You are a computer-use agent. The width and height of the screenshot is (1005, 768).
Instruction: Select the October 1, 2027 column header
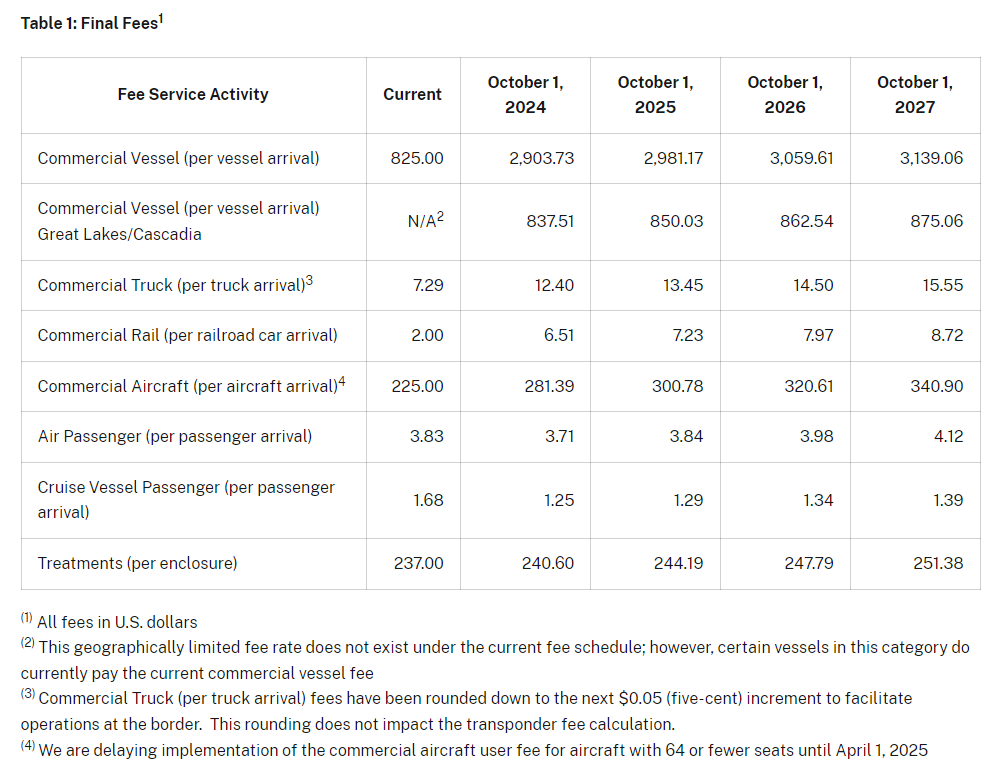pos(914,94)
